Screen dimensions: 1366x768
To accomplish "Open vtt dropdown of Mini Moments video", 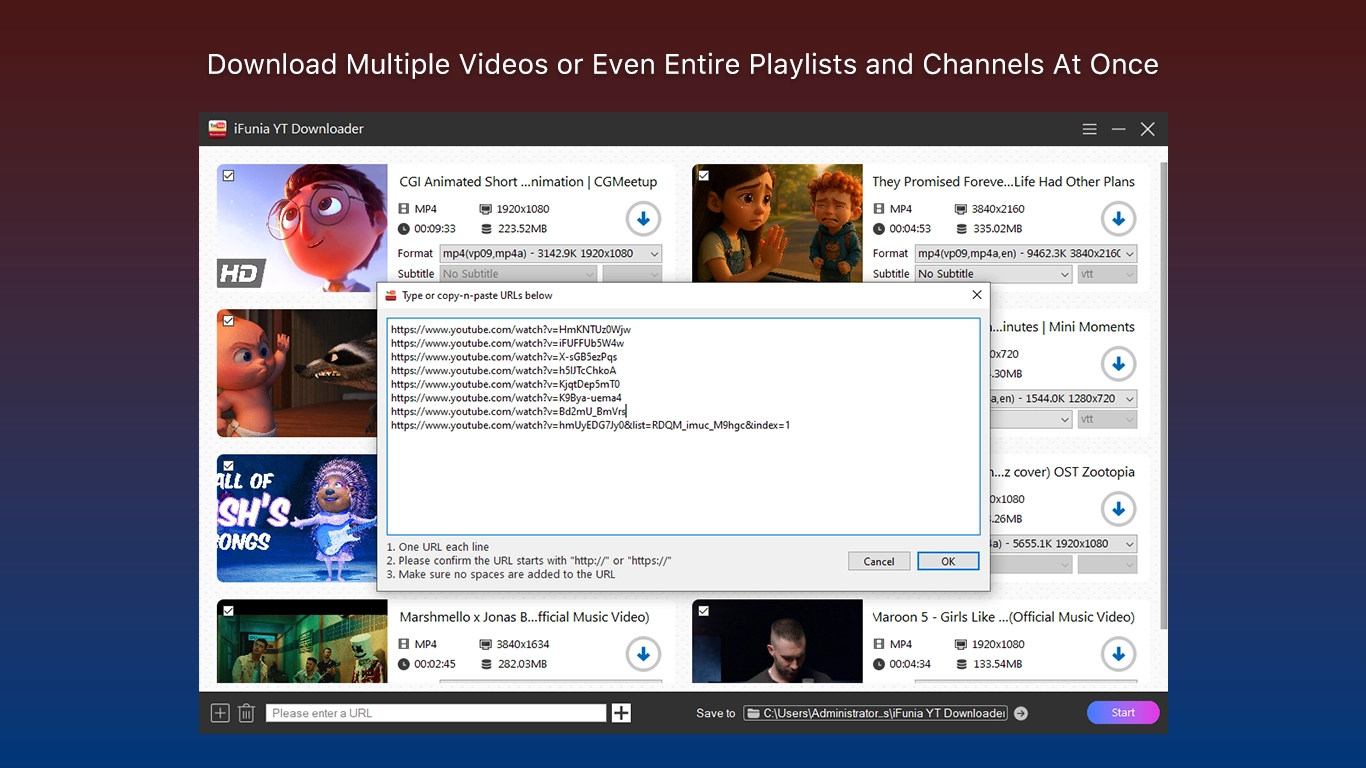I will [1107, 419].
